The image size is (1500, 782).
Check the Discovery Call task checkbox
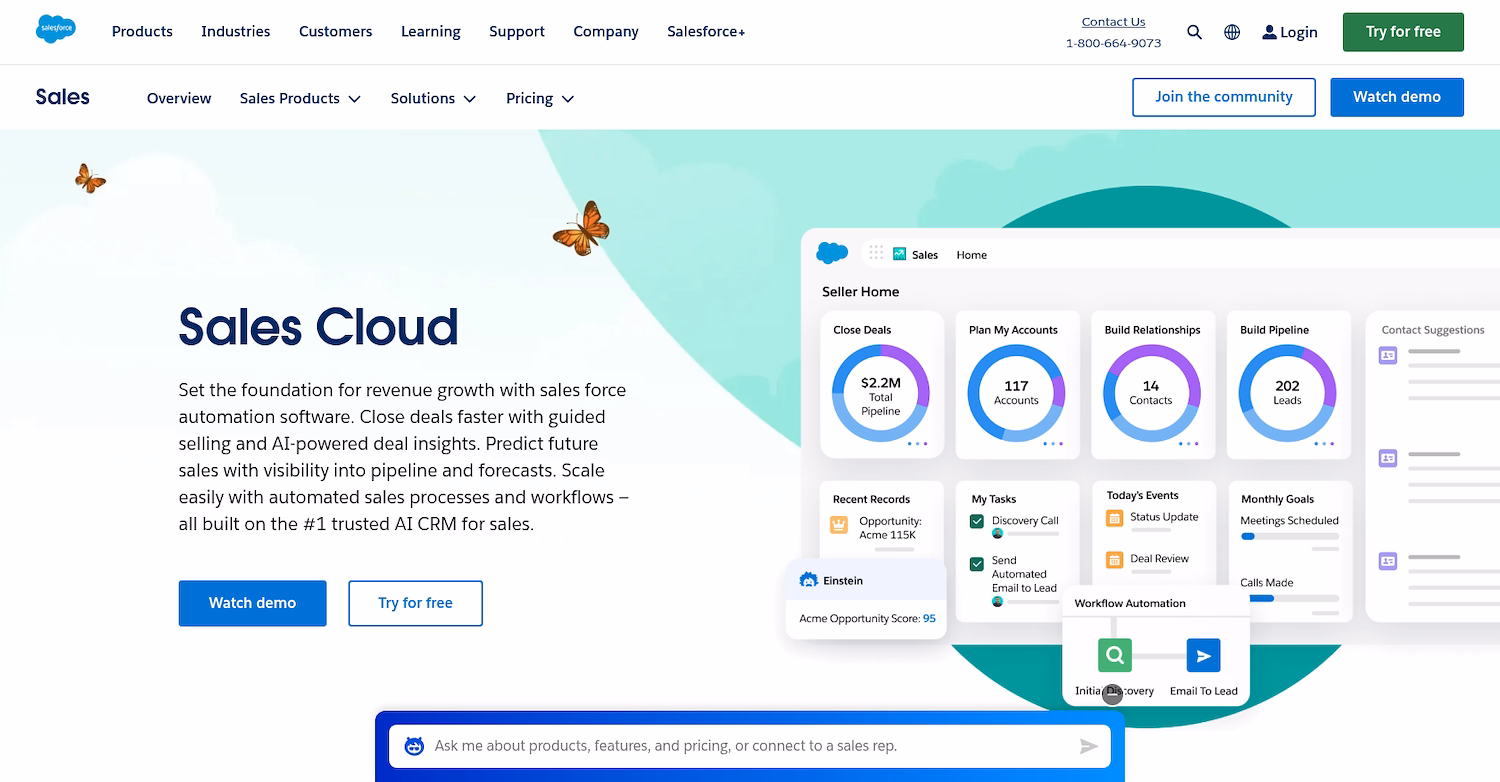tap(975, 520)
